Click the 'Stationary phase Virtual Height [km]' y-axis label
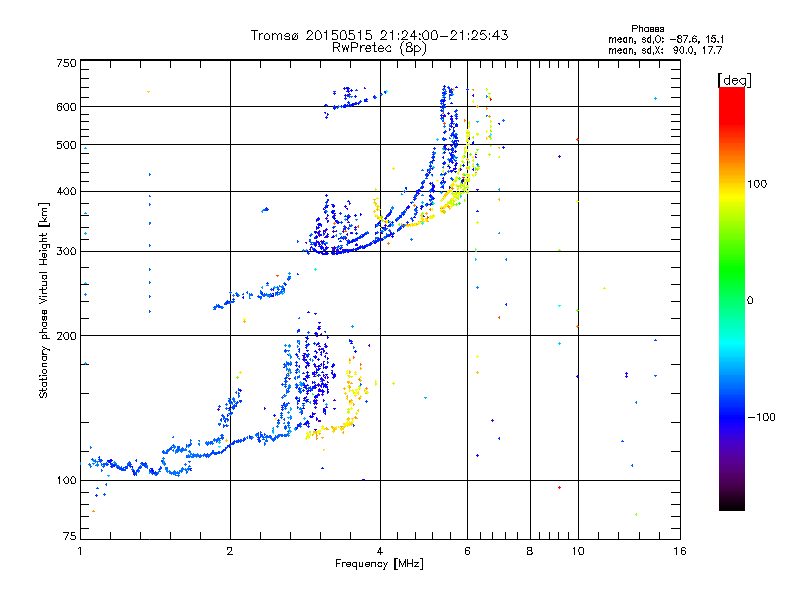The image size is (800, 600). tap(43, 301)
